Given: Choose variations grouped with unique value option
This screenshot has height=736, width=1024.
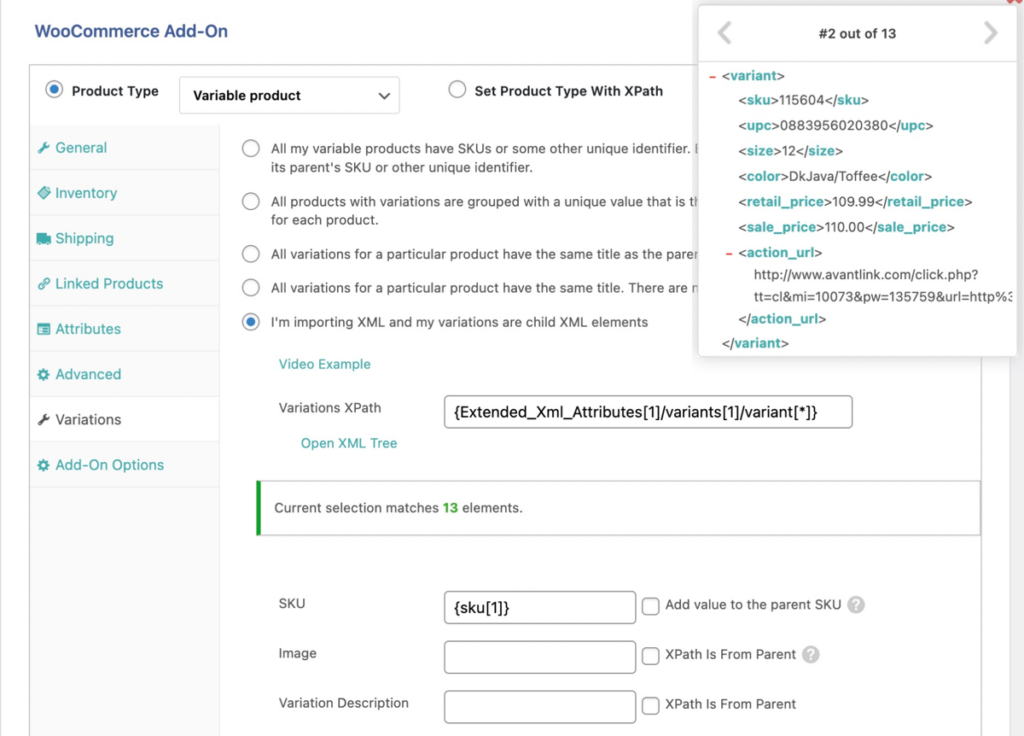Looking at the screenshot, I should click(x=251, y=201).
